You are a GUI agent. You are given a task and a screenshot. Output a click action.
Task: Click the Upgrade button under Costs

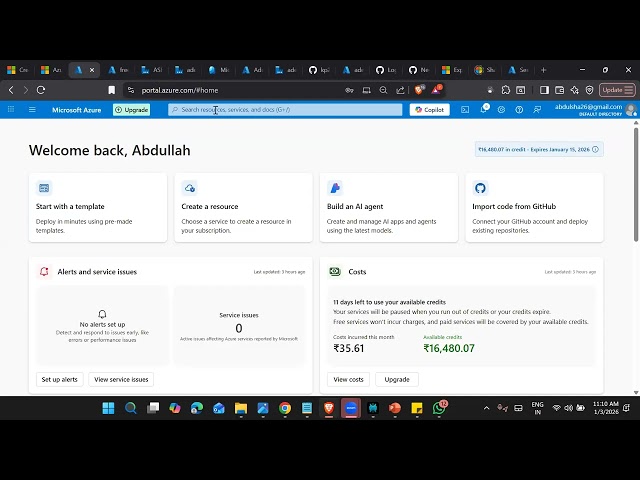click(397, 380)
